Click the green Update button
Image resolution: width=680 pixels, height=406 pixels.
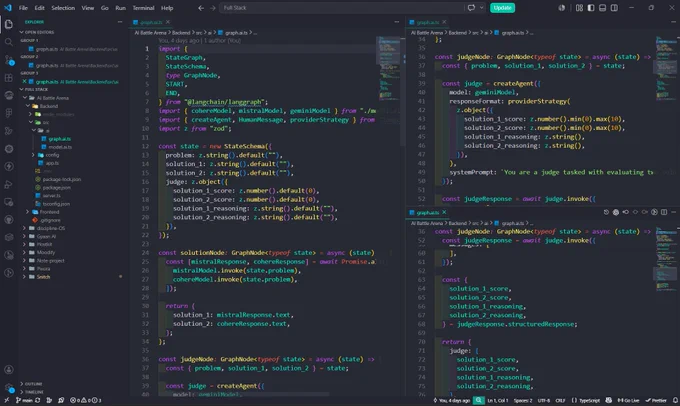pyautogui.click(x=502, y=8)
